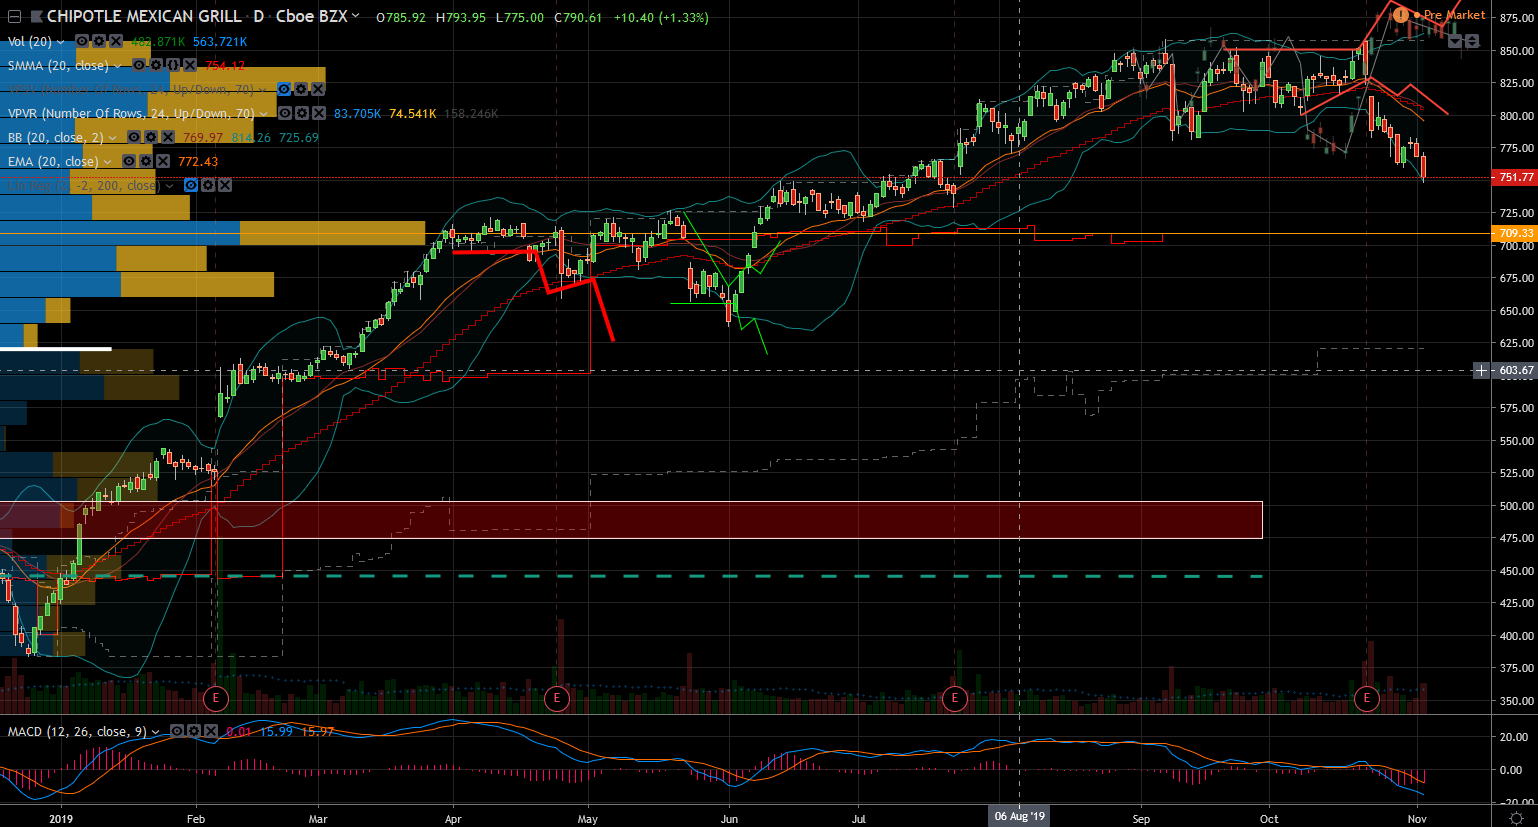Screen dimensions: 1538x827
Task: Open MACD indicator settings gear
Action: pos(194,731)
